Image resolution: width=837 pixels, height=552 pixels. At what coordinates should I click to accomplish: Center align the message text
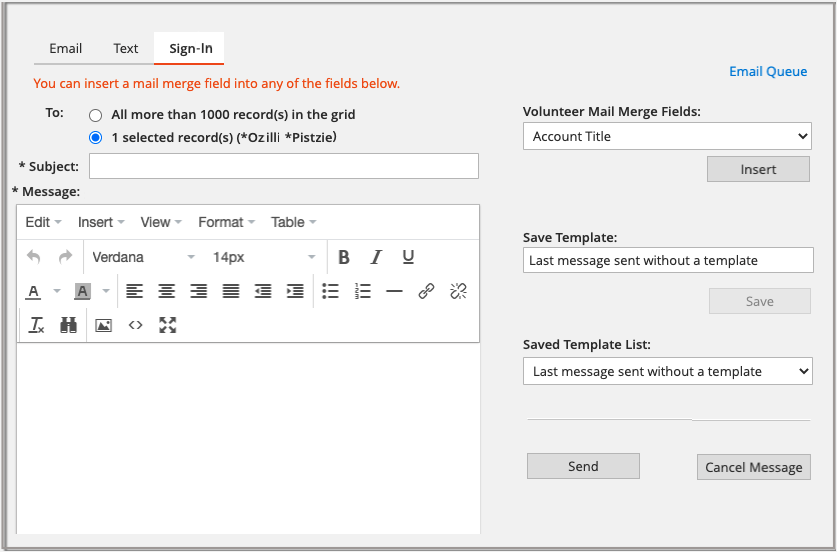(x=167, y=292)
